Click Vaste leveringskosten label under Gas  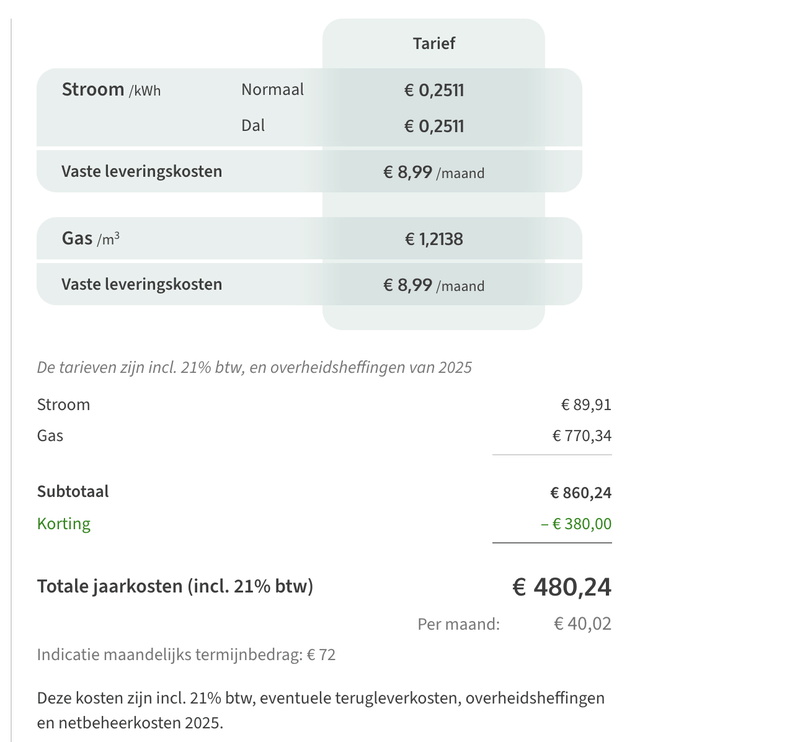(x=142, y=284)
